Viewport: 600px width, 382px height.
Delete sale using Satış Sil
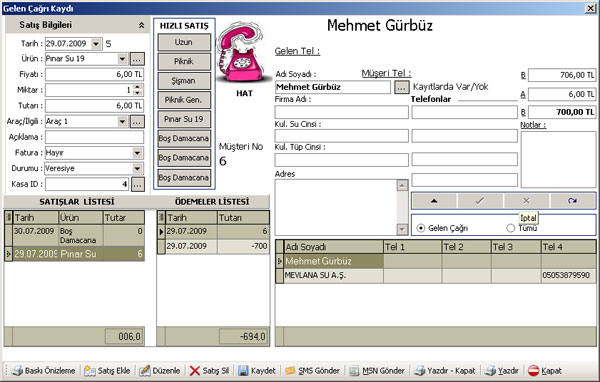209,371
